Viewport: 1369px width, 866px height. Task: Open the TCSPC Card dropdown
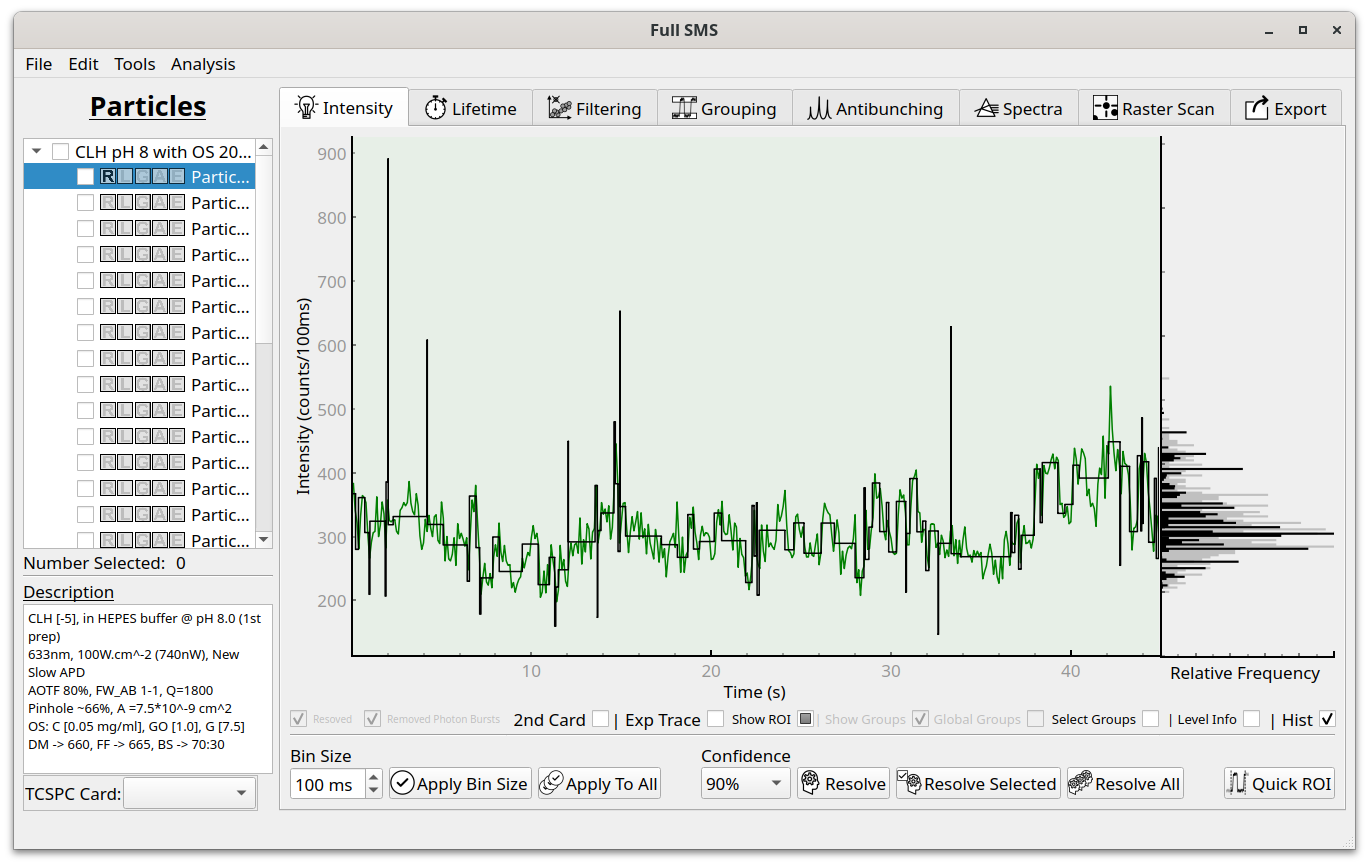click(189, 794)
